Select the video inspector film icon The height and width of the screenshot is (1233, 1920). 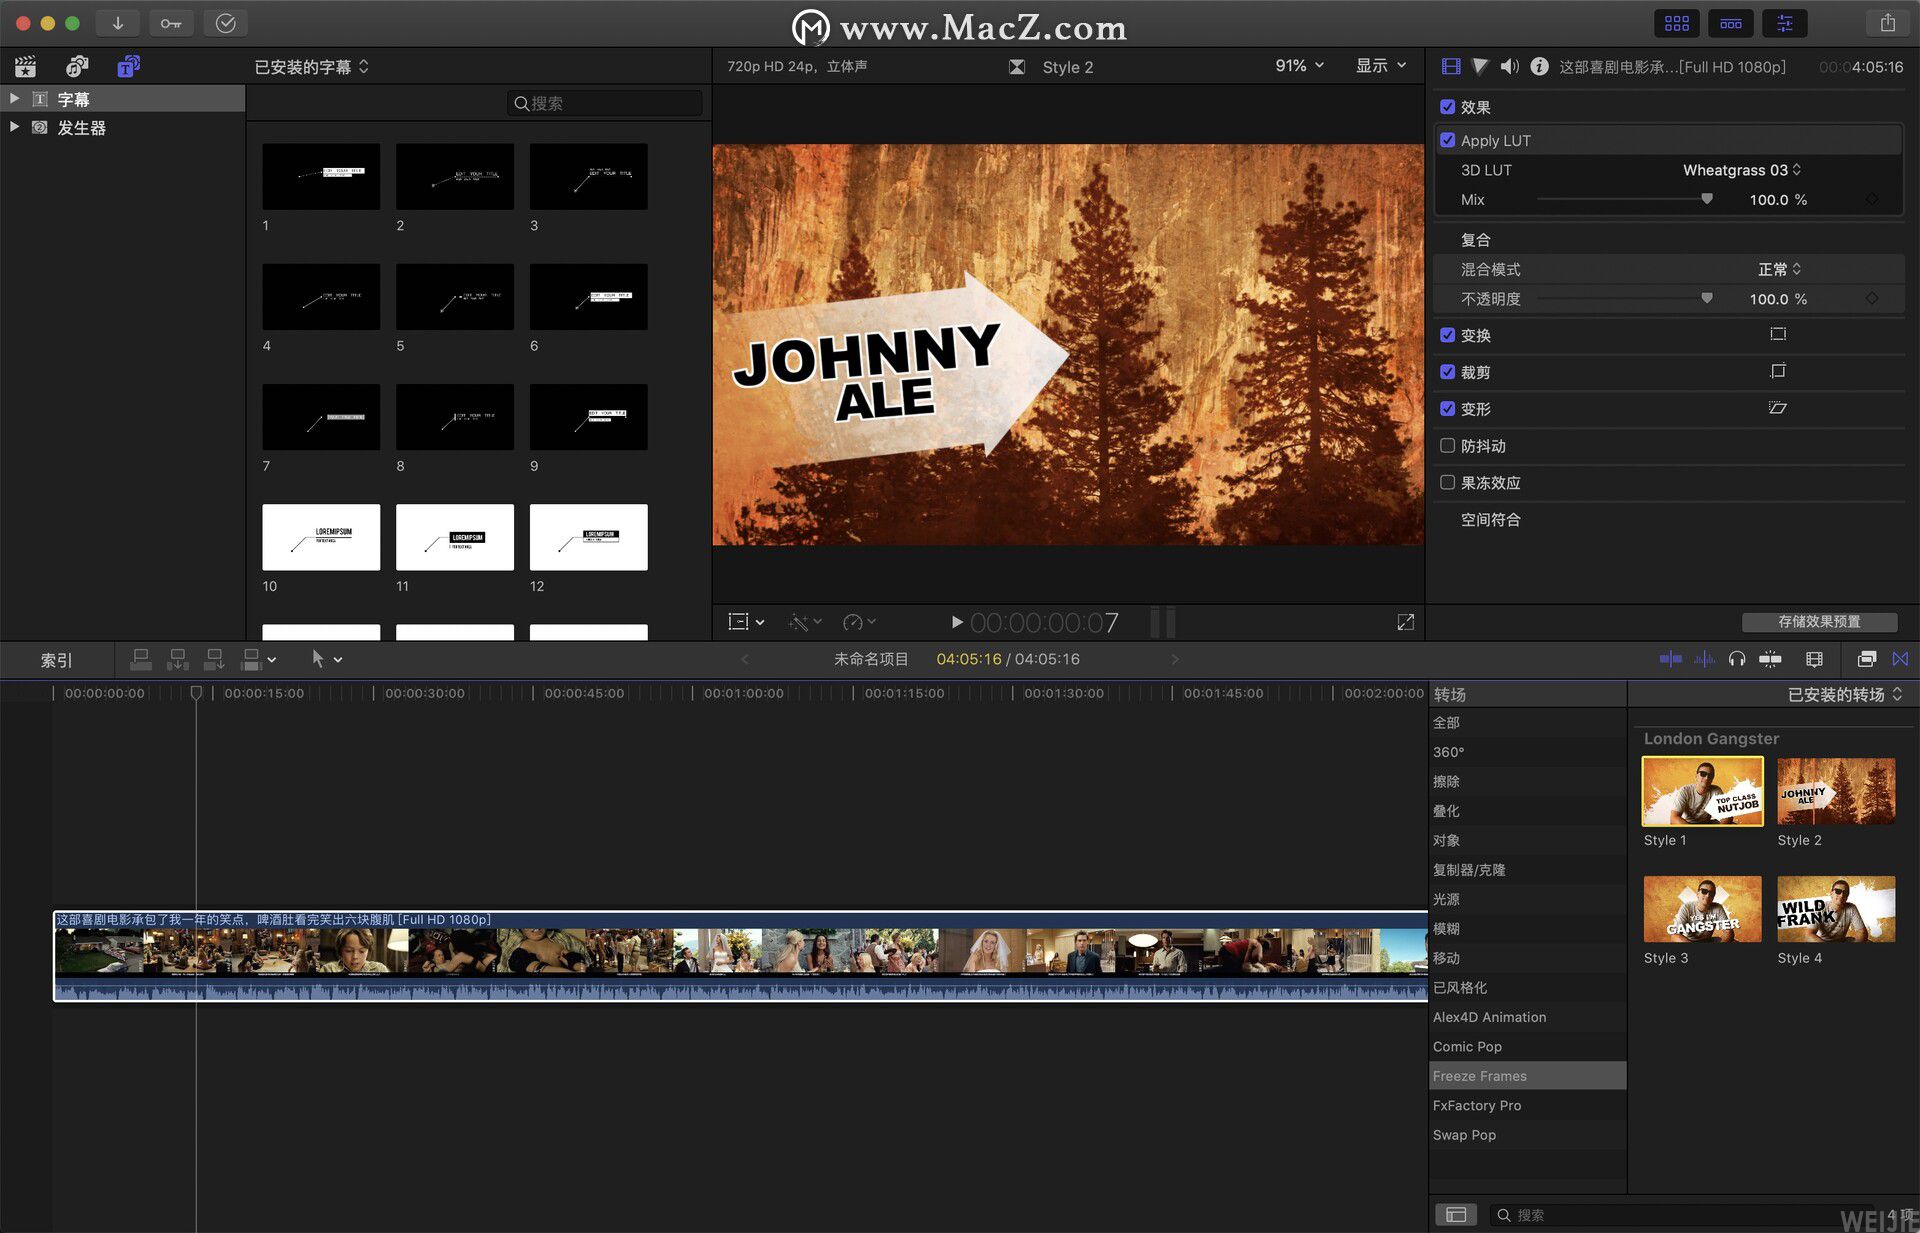[x=1451, y=67]
